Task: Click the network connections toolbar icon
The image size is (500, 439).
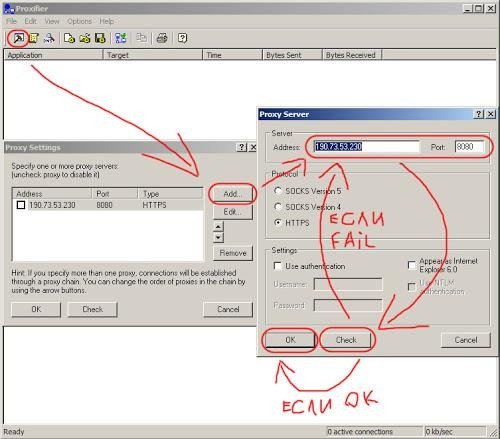Action: click(121, 38)
